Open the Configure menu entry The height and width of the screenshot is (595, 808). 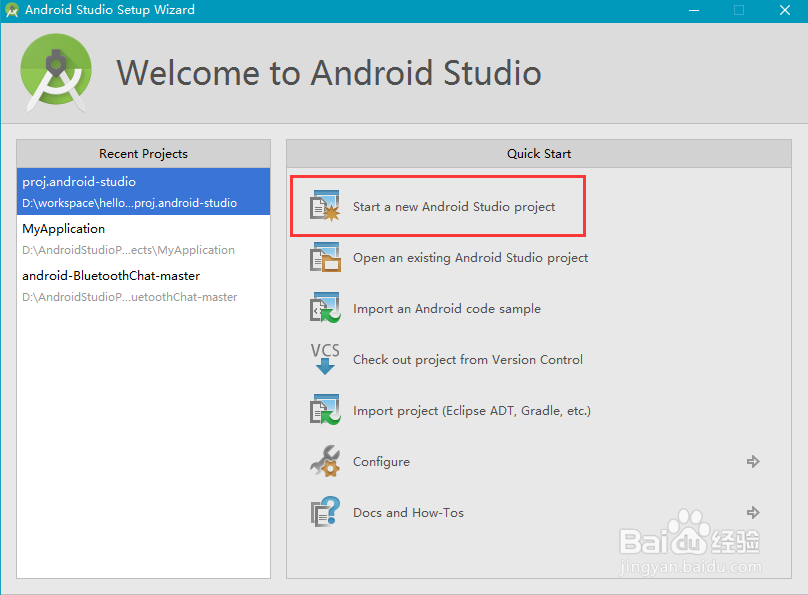(381, 462)
